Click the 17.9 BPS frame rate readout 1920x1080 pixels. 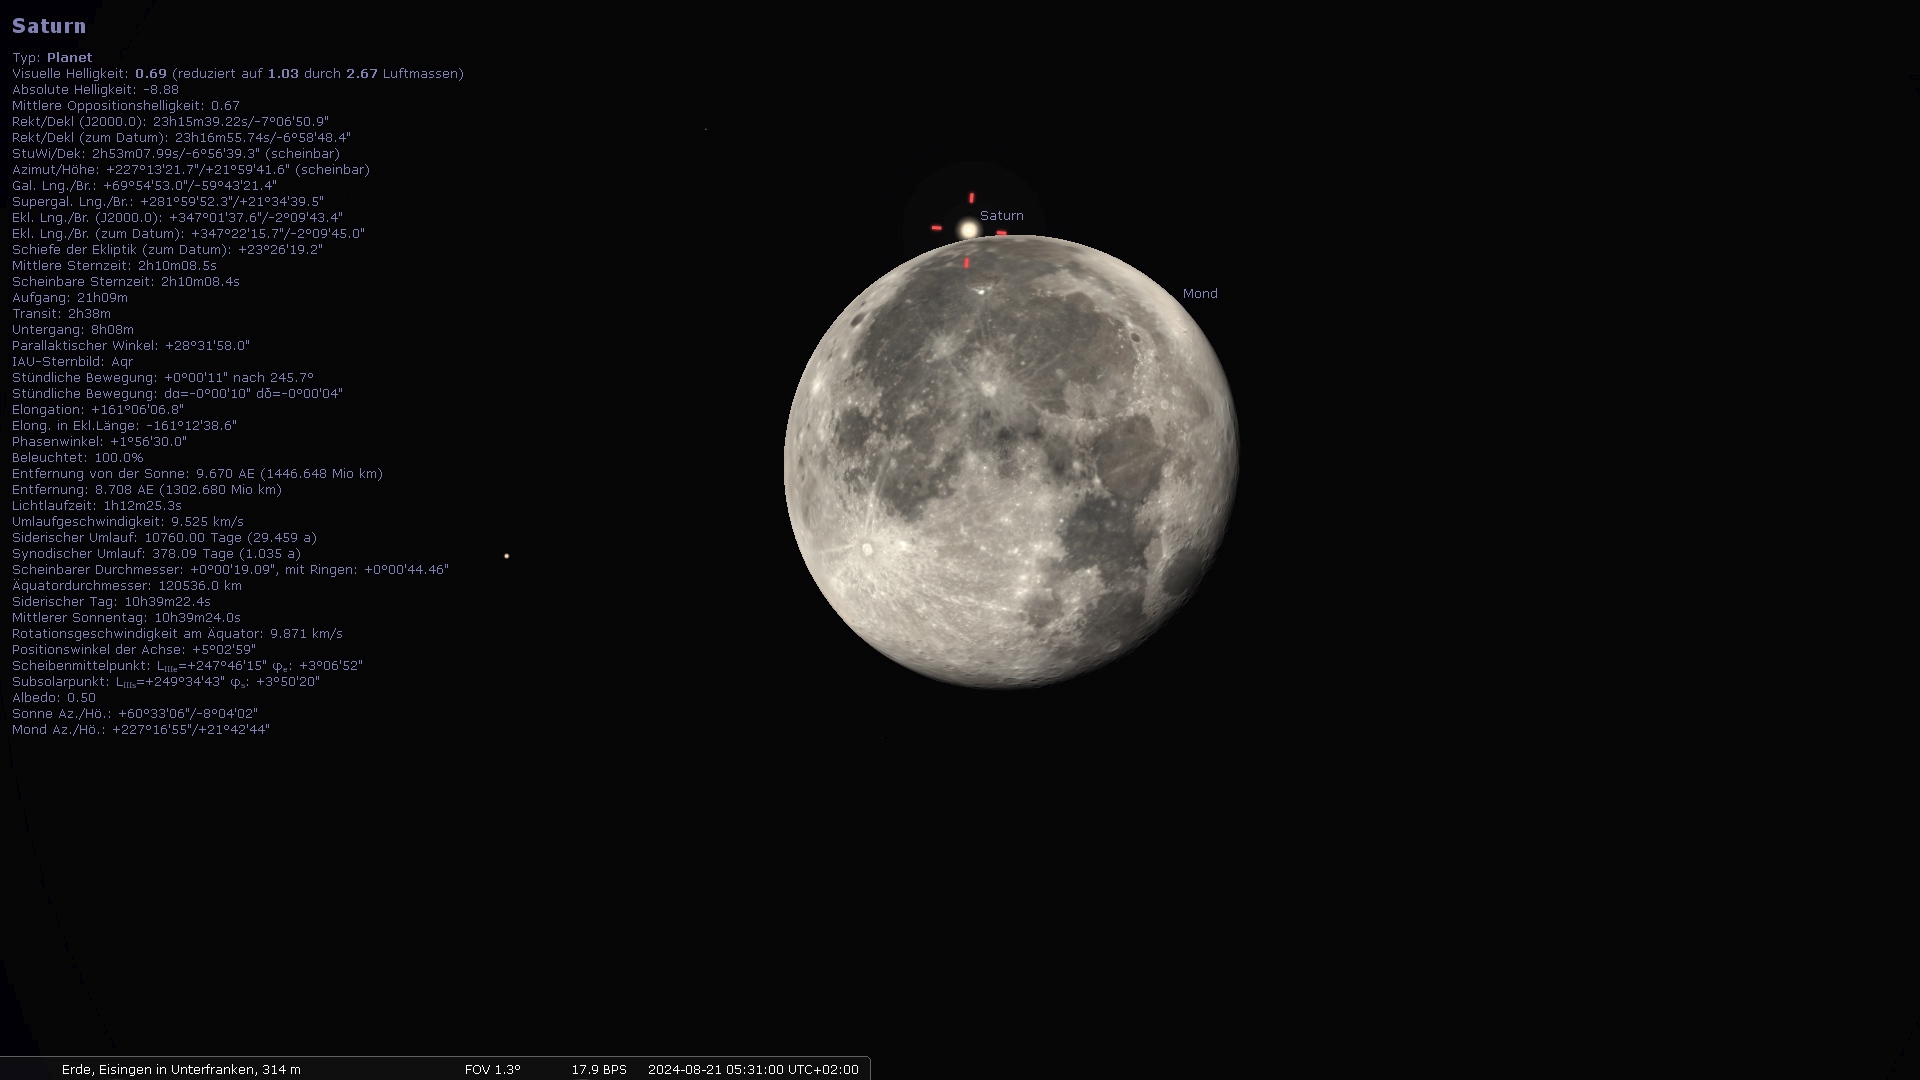click(598, 1070)
